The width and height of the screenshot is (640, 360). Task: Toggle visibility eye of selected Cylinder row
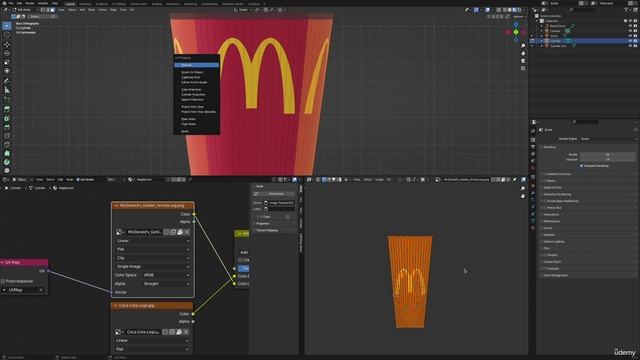coord(630,41)
